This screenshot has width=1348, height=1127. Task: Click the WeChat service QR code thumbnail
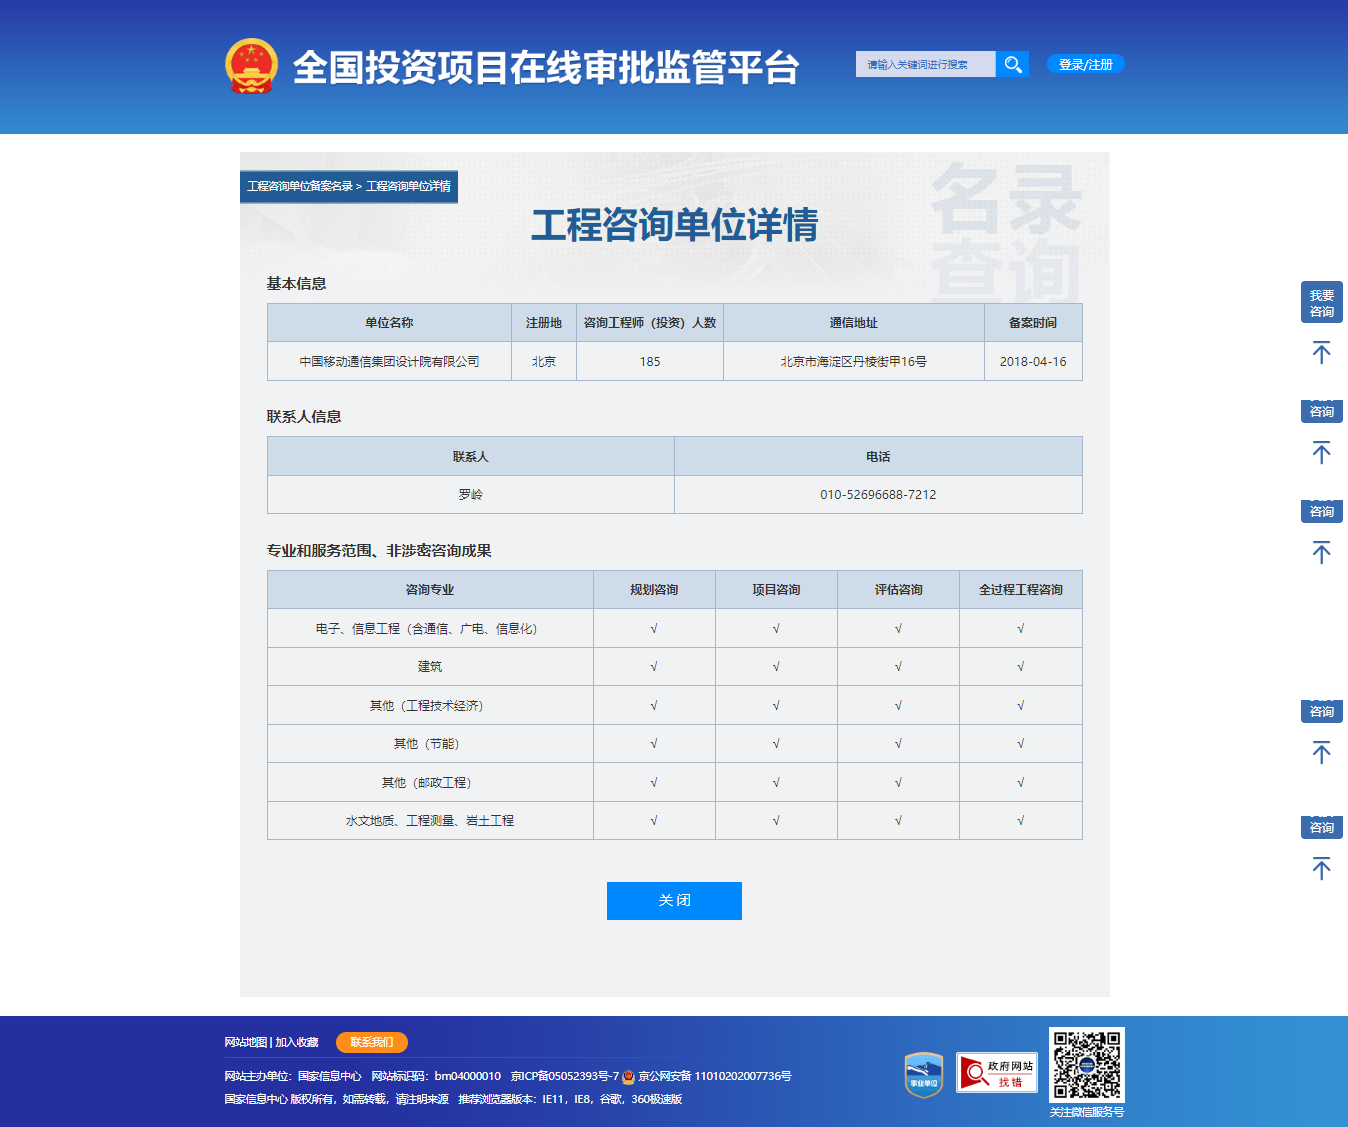(x=1086, y=1066)
